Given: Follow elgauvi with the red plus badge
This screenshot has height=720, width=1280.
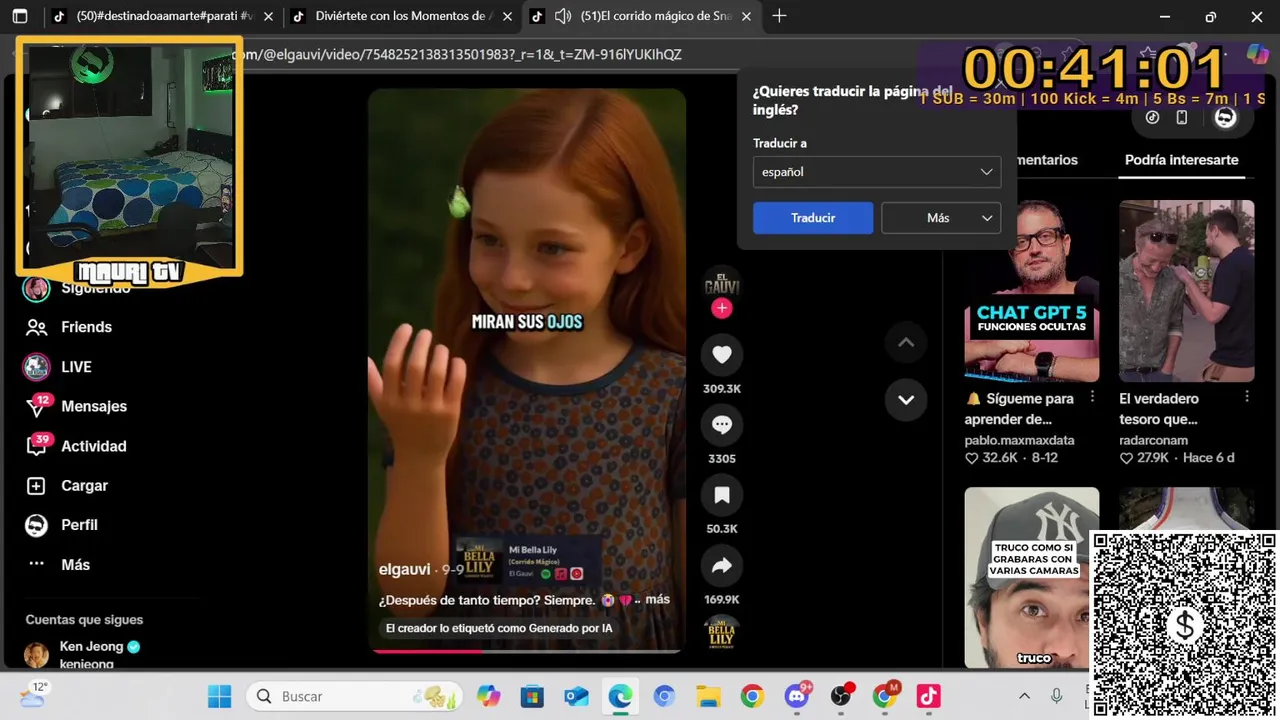Looking at the screenshot, I should 721,308.
